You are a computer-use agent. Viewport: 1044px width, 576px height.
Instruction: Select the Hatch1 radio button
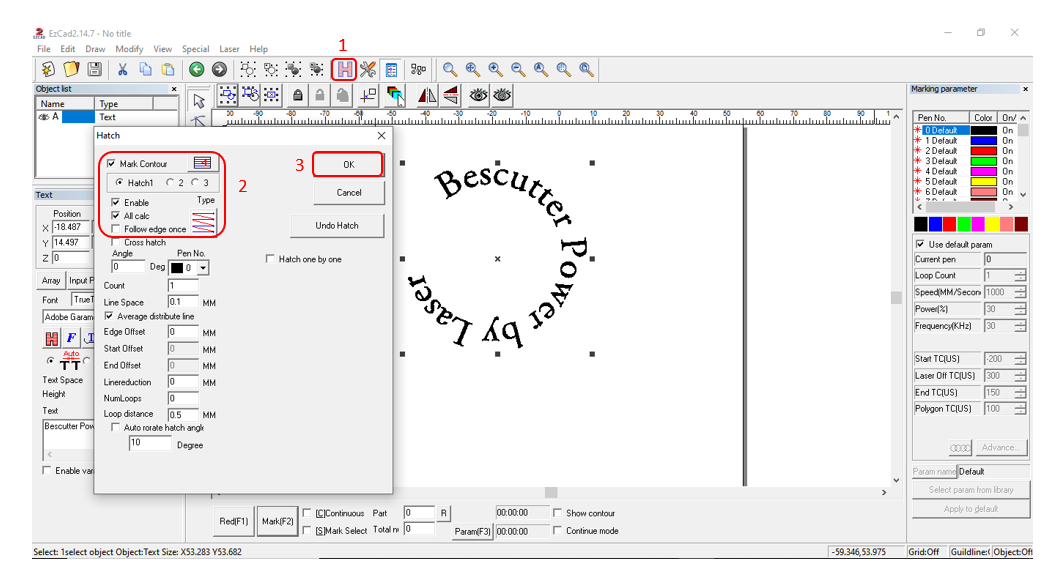[x=119, y=182]
